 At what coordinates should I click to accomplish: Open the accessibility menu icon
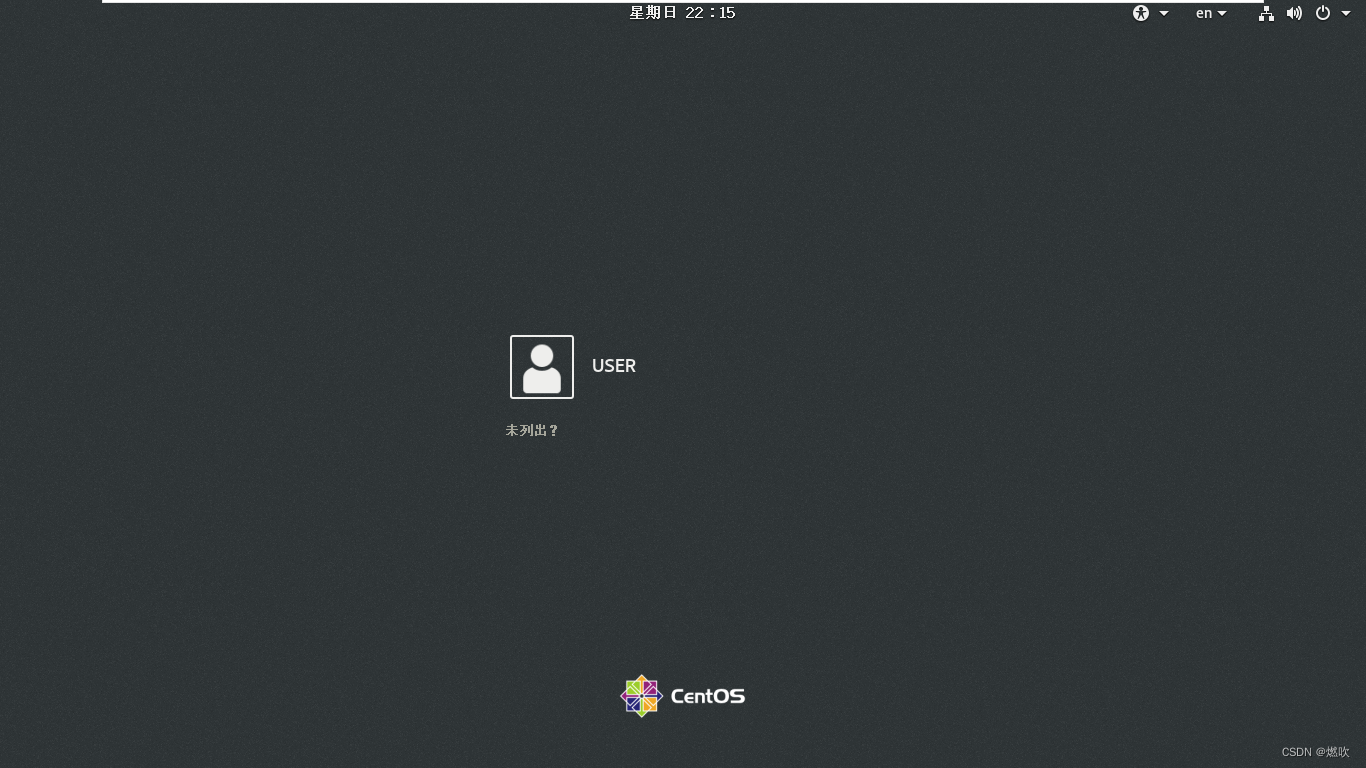click(1141, 13)
